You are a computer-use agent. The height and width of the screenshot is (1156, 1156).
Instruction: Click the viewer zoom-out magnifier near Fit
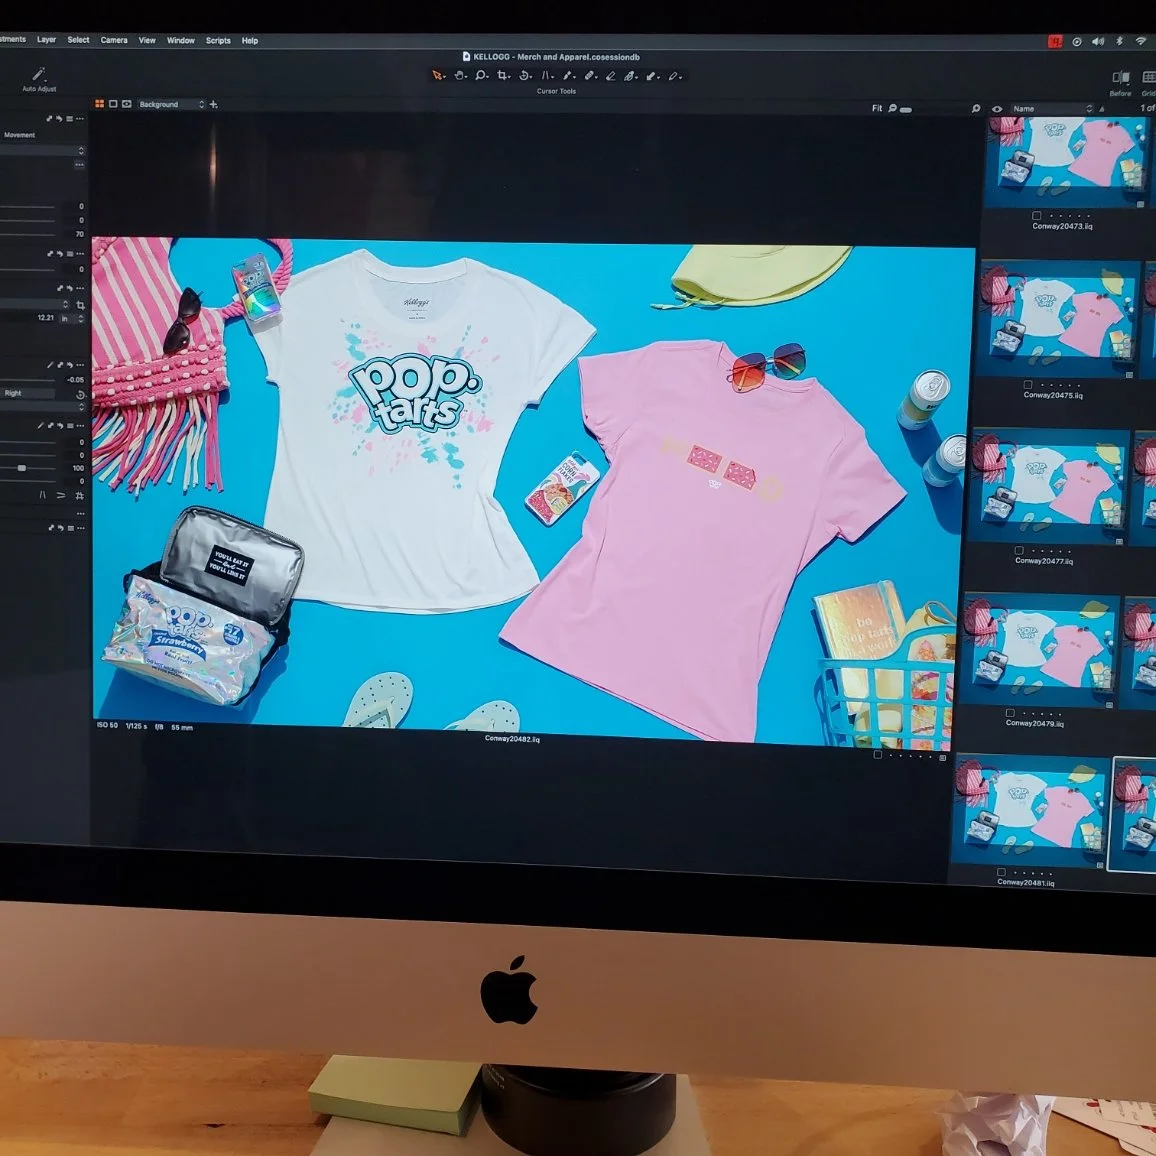(892, 108)
